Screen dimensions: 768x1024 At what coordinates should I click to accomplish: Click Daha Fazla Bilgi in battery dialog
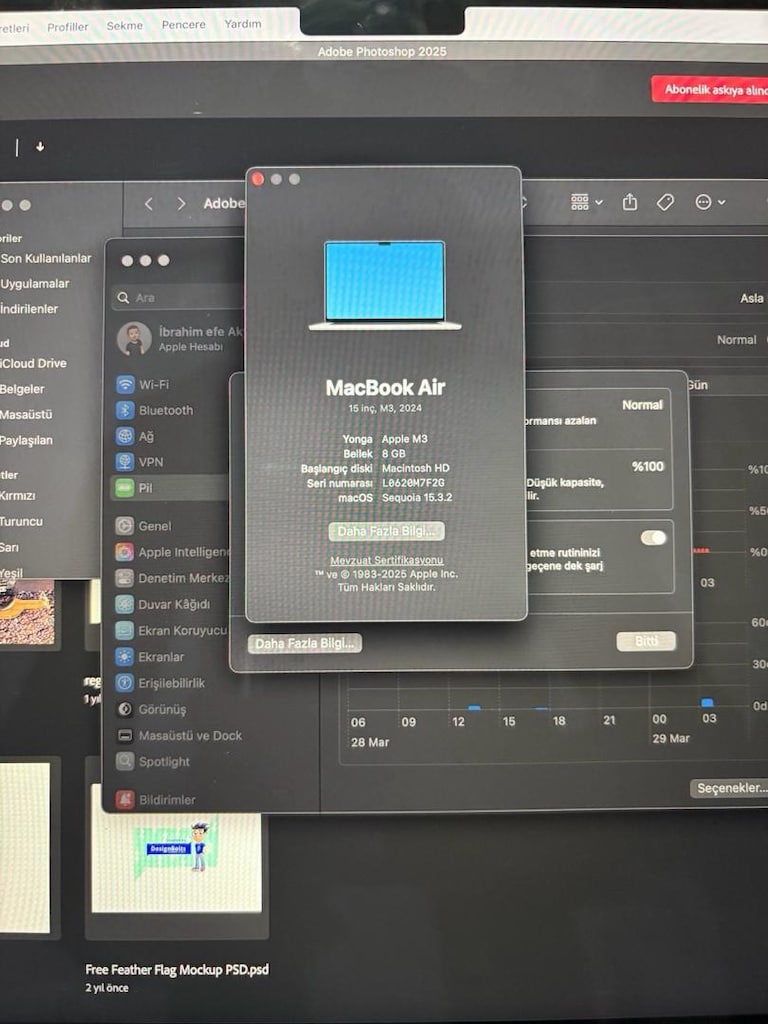(x=304, y=643)
